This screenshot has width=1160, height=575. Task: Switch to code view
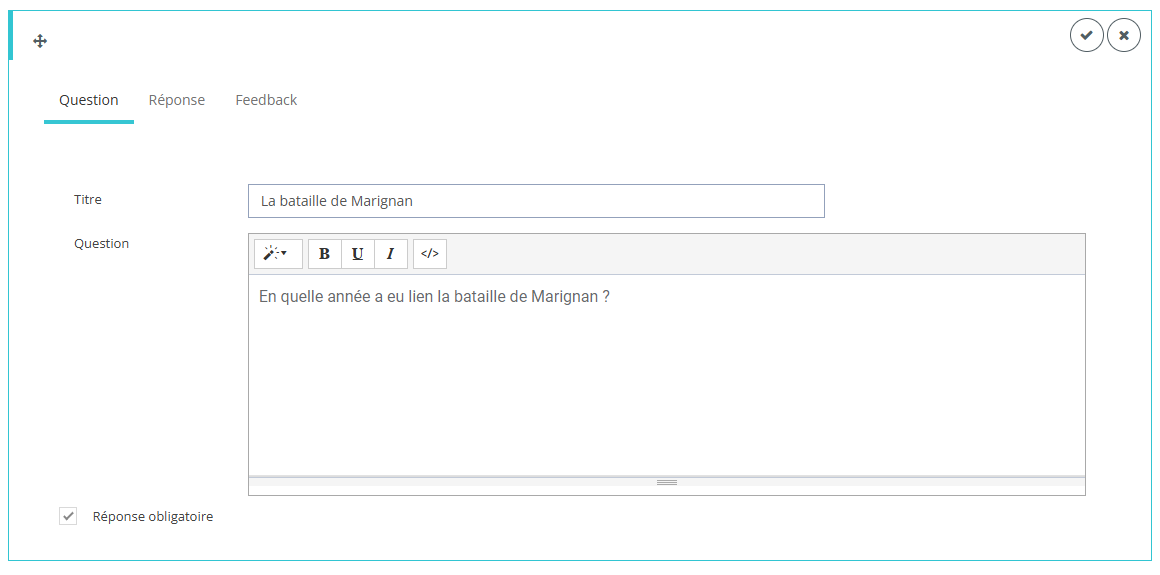click(x=429, y=254)
